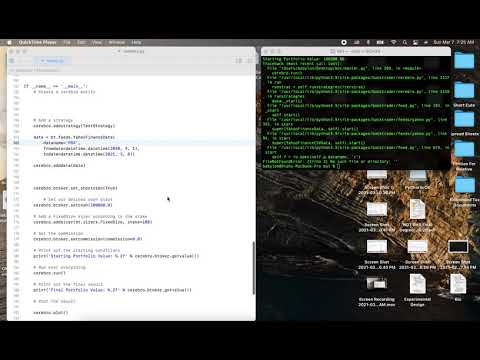Select the Experimental Design document icon
Image resolution: width=480 pixels, height=360 pixels.
click(x=417, y=284)
